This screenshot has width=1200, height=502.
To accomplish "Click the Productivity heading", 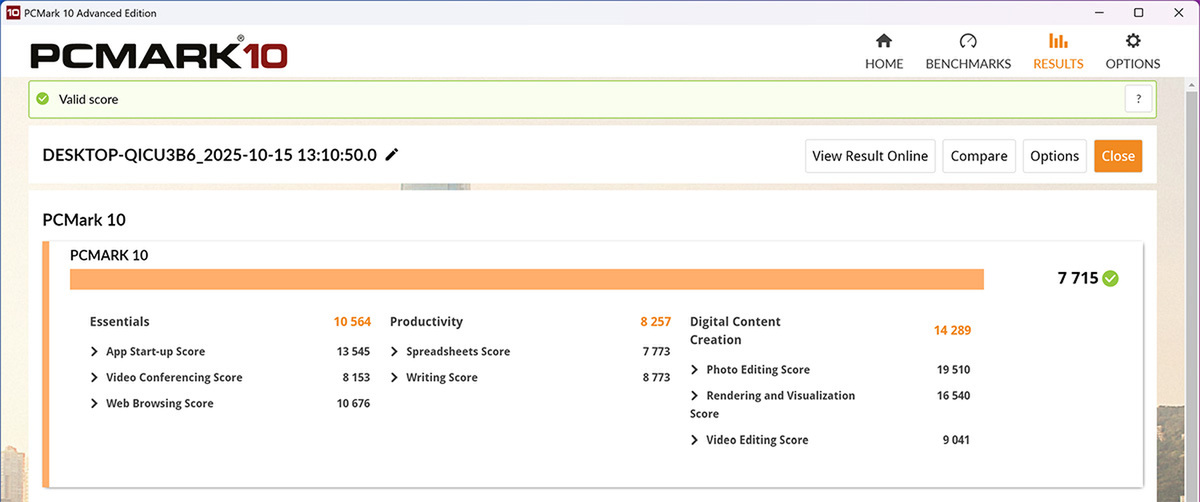I will tap(426, 321).
